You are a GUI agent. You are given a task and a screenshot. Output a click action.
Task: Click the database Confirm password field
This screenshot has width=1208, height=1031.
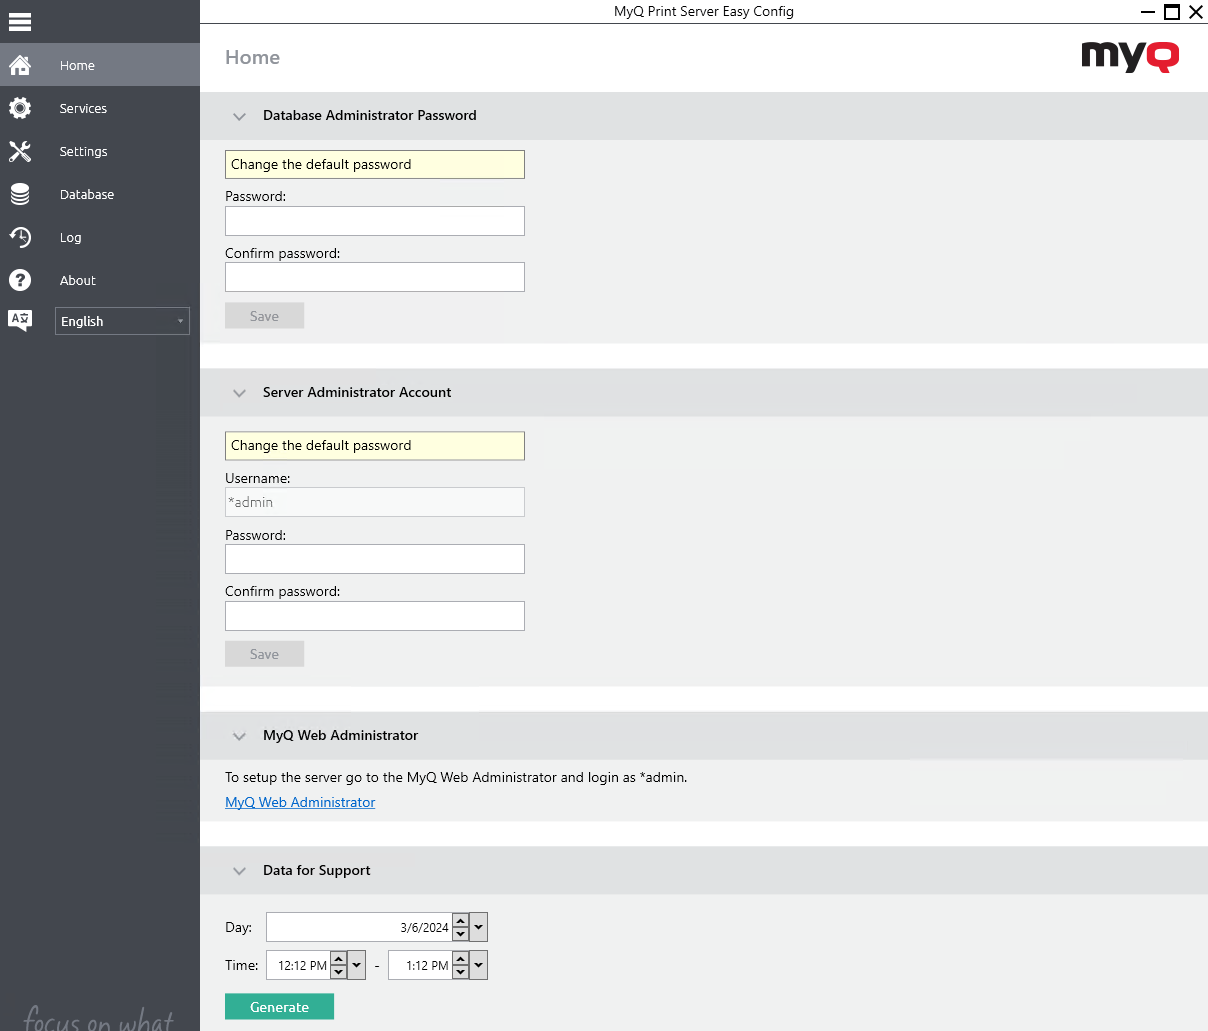pyautogui.click(x=374, y=277)
